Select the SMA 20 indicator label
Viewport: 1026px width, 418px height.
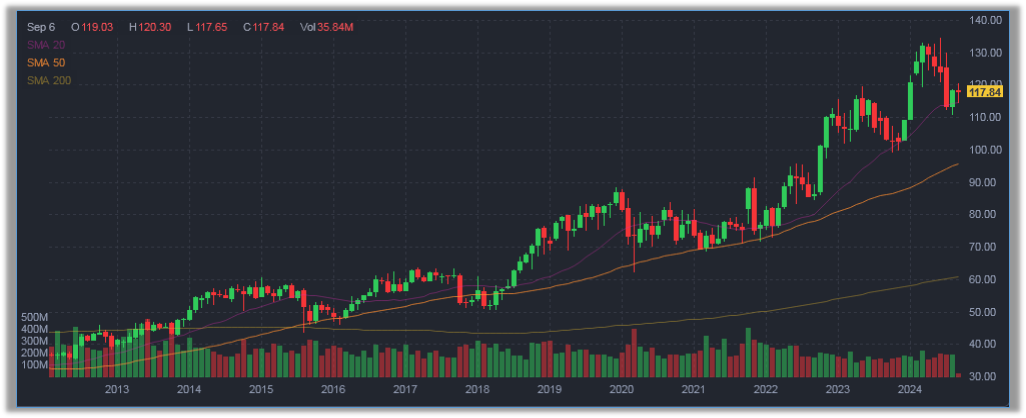45,45
